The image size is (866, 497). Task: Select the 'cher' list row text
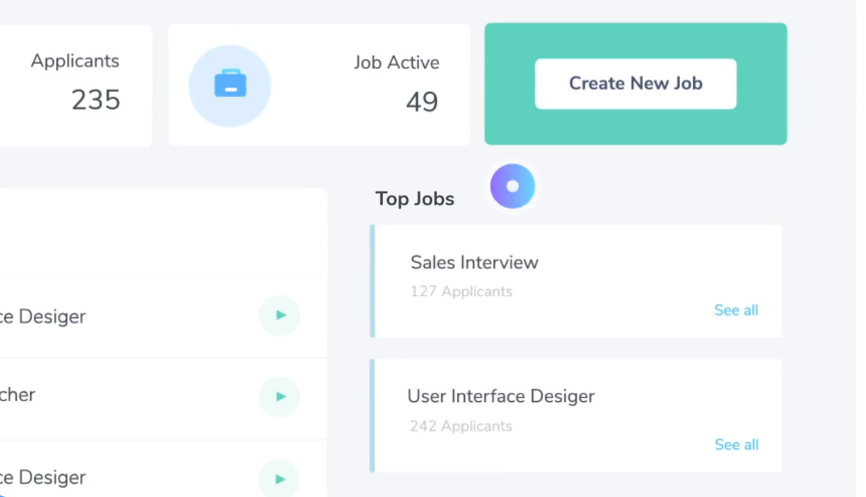pos(18,394)
